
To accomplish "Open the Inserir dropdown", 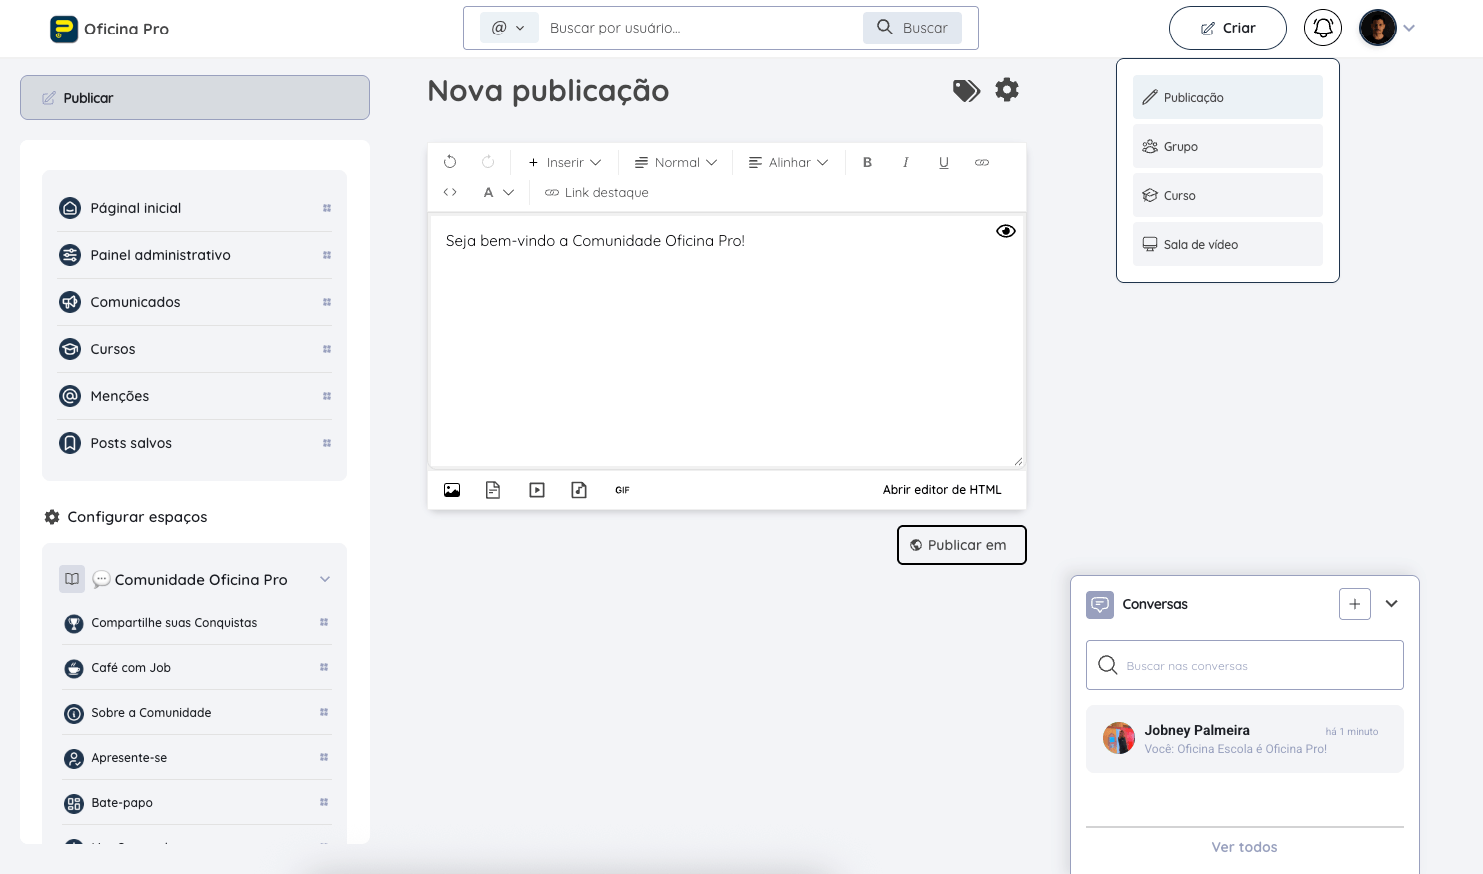I will pyautogui.click(x=565, y=162).
